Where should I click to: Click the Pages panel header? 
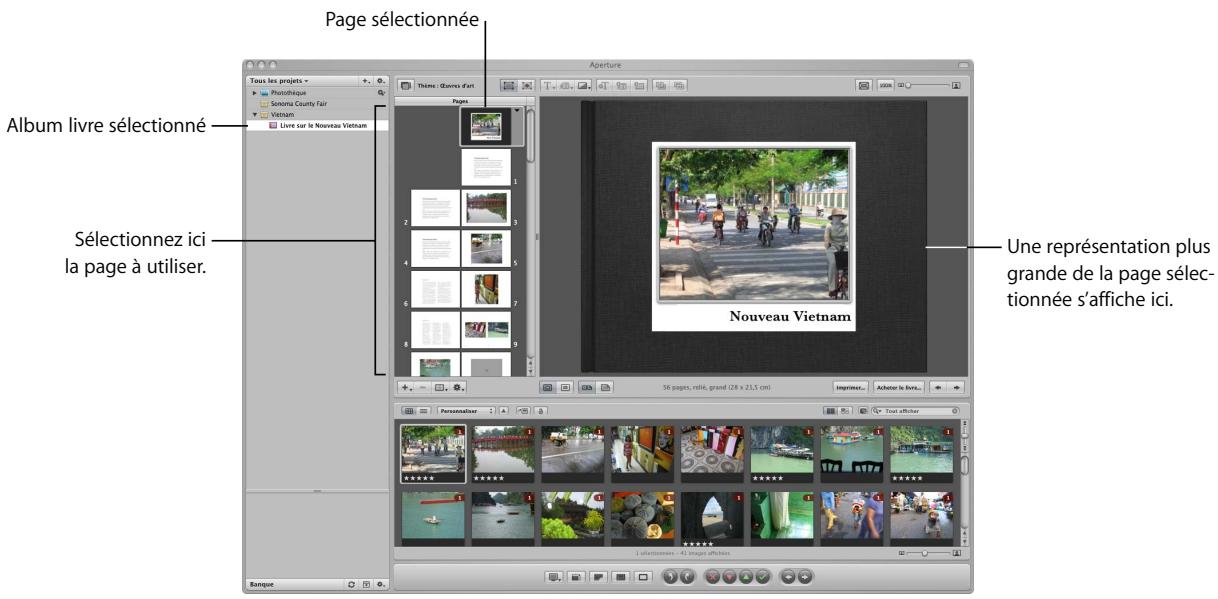pyautogui.click(x=461, y=101)
